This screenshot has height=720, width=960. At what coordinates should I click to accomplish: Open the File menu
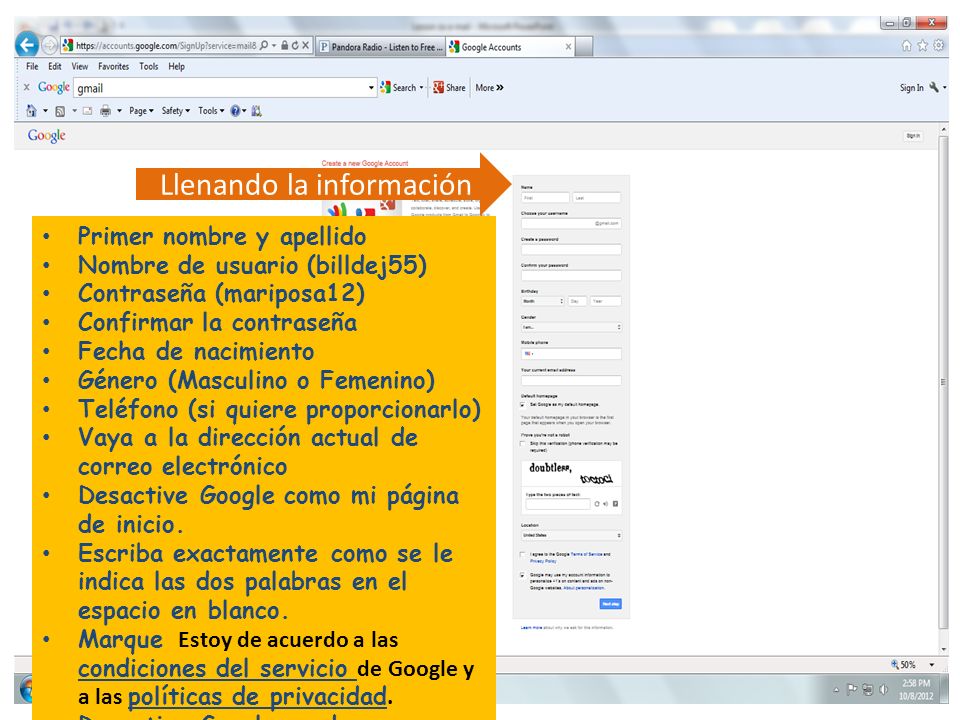(32, 66)
